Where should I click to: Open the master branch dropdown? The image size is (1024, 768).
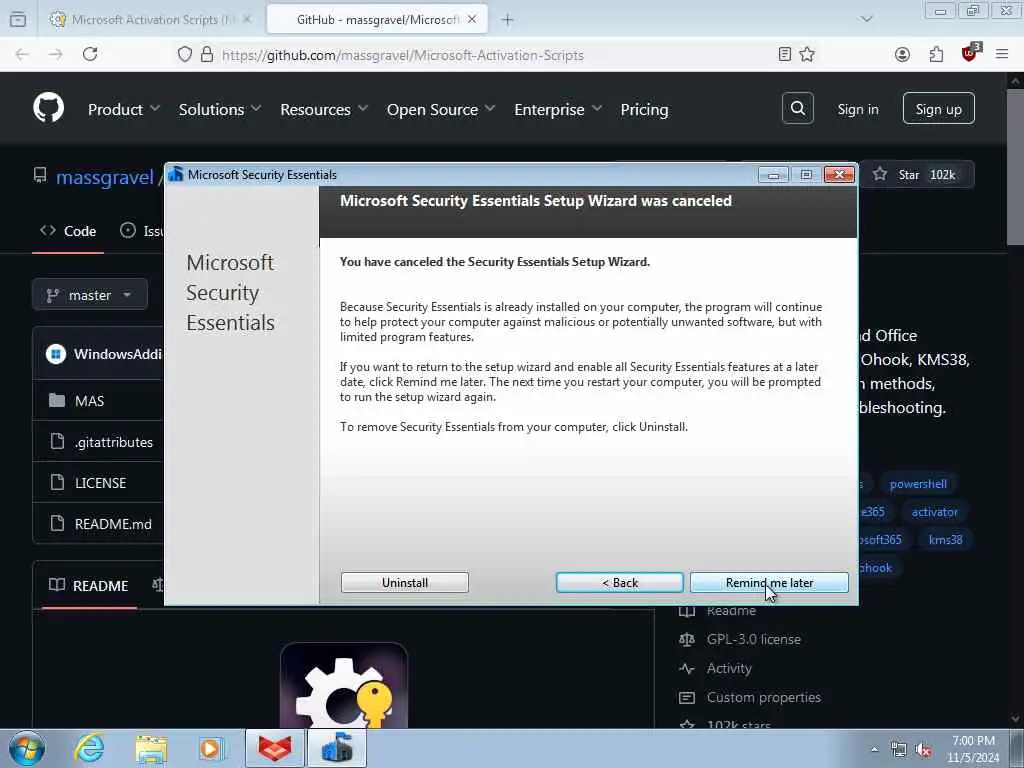[89, 295]
